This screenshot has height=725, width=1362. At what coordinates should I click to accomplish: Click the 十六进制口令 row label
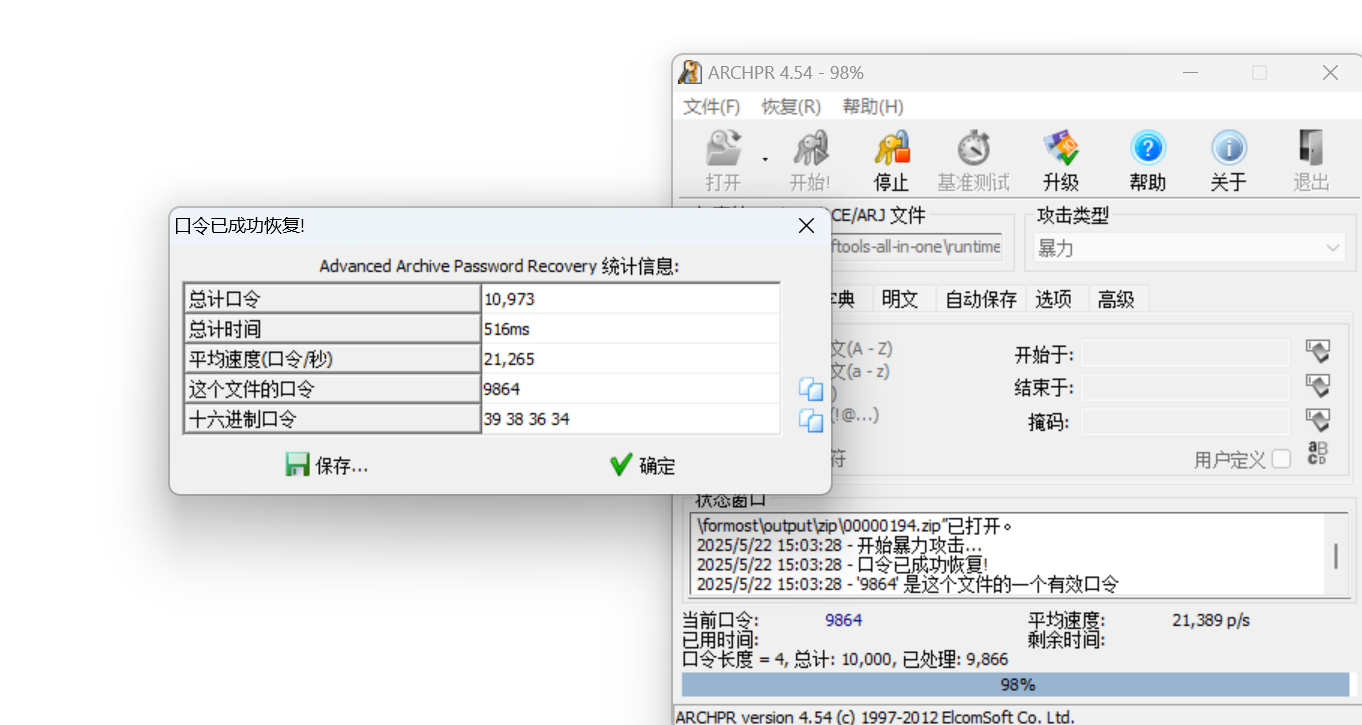tap(332, 419)
